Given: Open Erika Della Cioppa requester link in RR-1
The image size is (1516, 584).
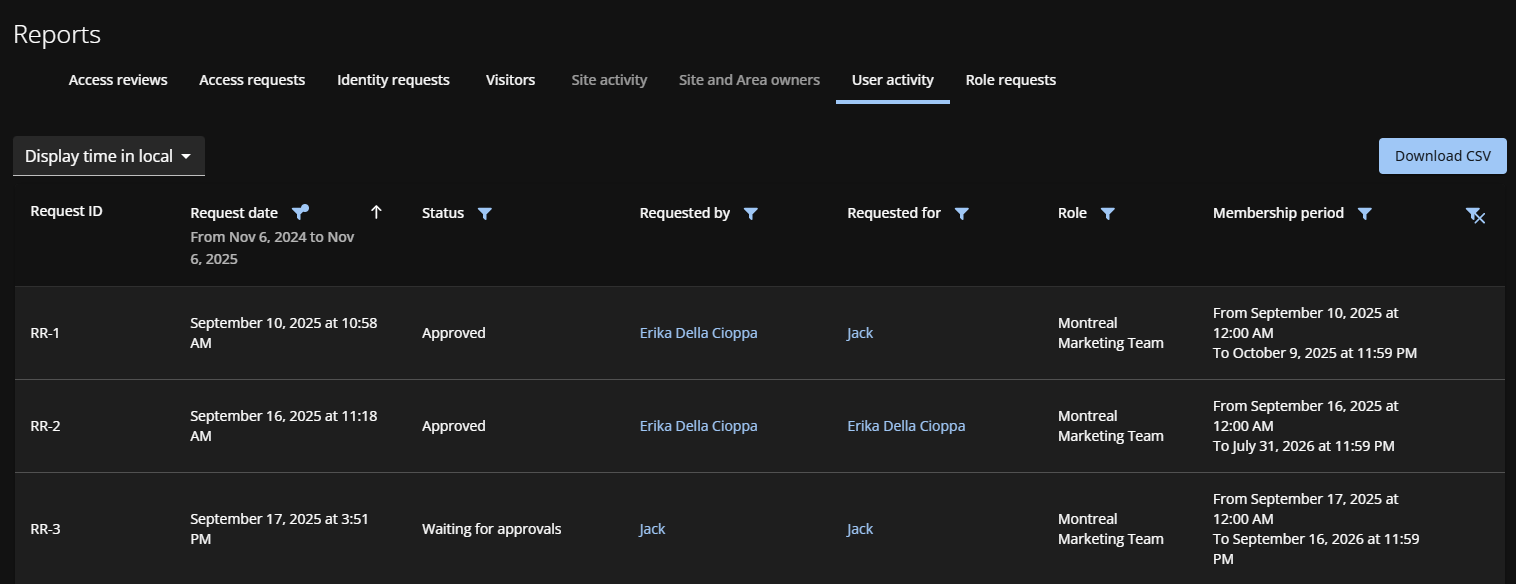Looking at the screenshot, I should pos(698,333).
